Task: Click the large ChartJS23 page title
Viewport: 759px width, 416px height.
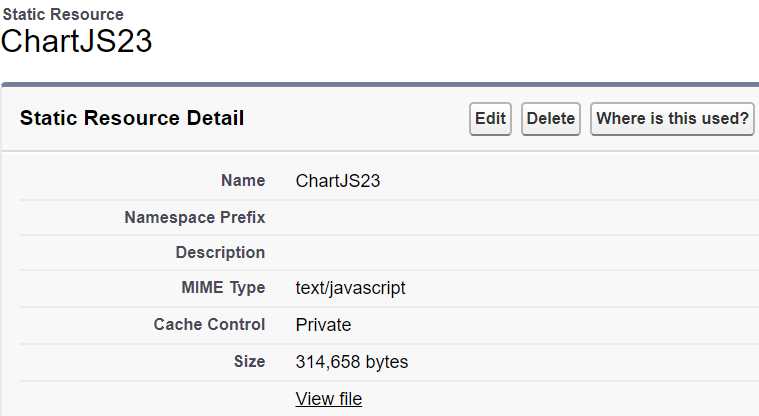Action: [76, 41]
